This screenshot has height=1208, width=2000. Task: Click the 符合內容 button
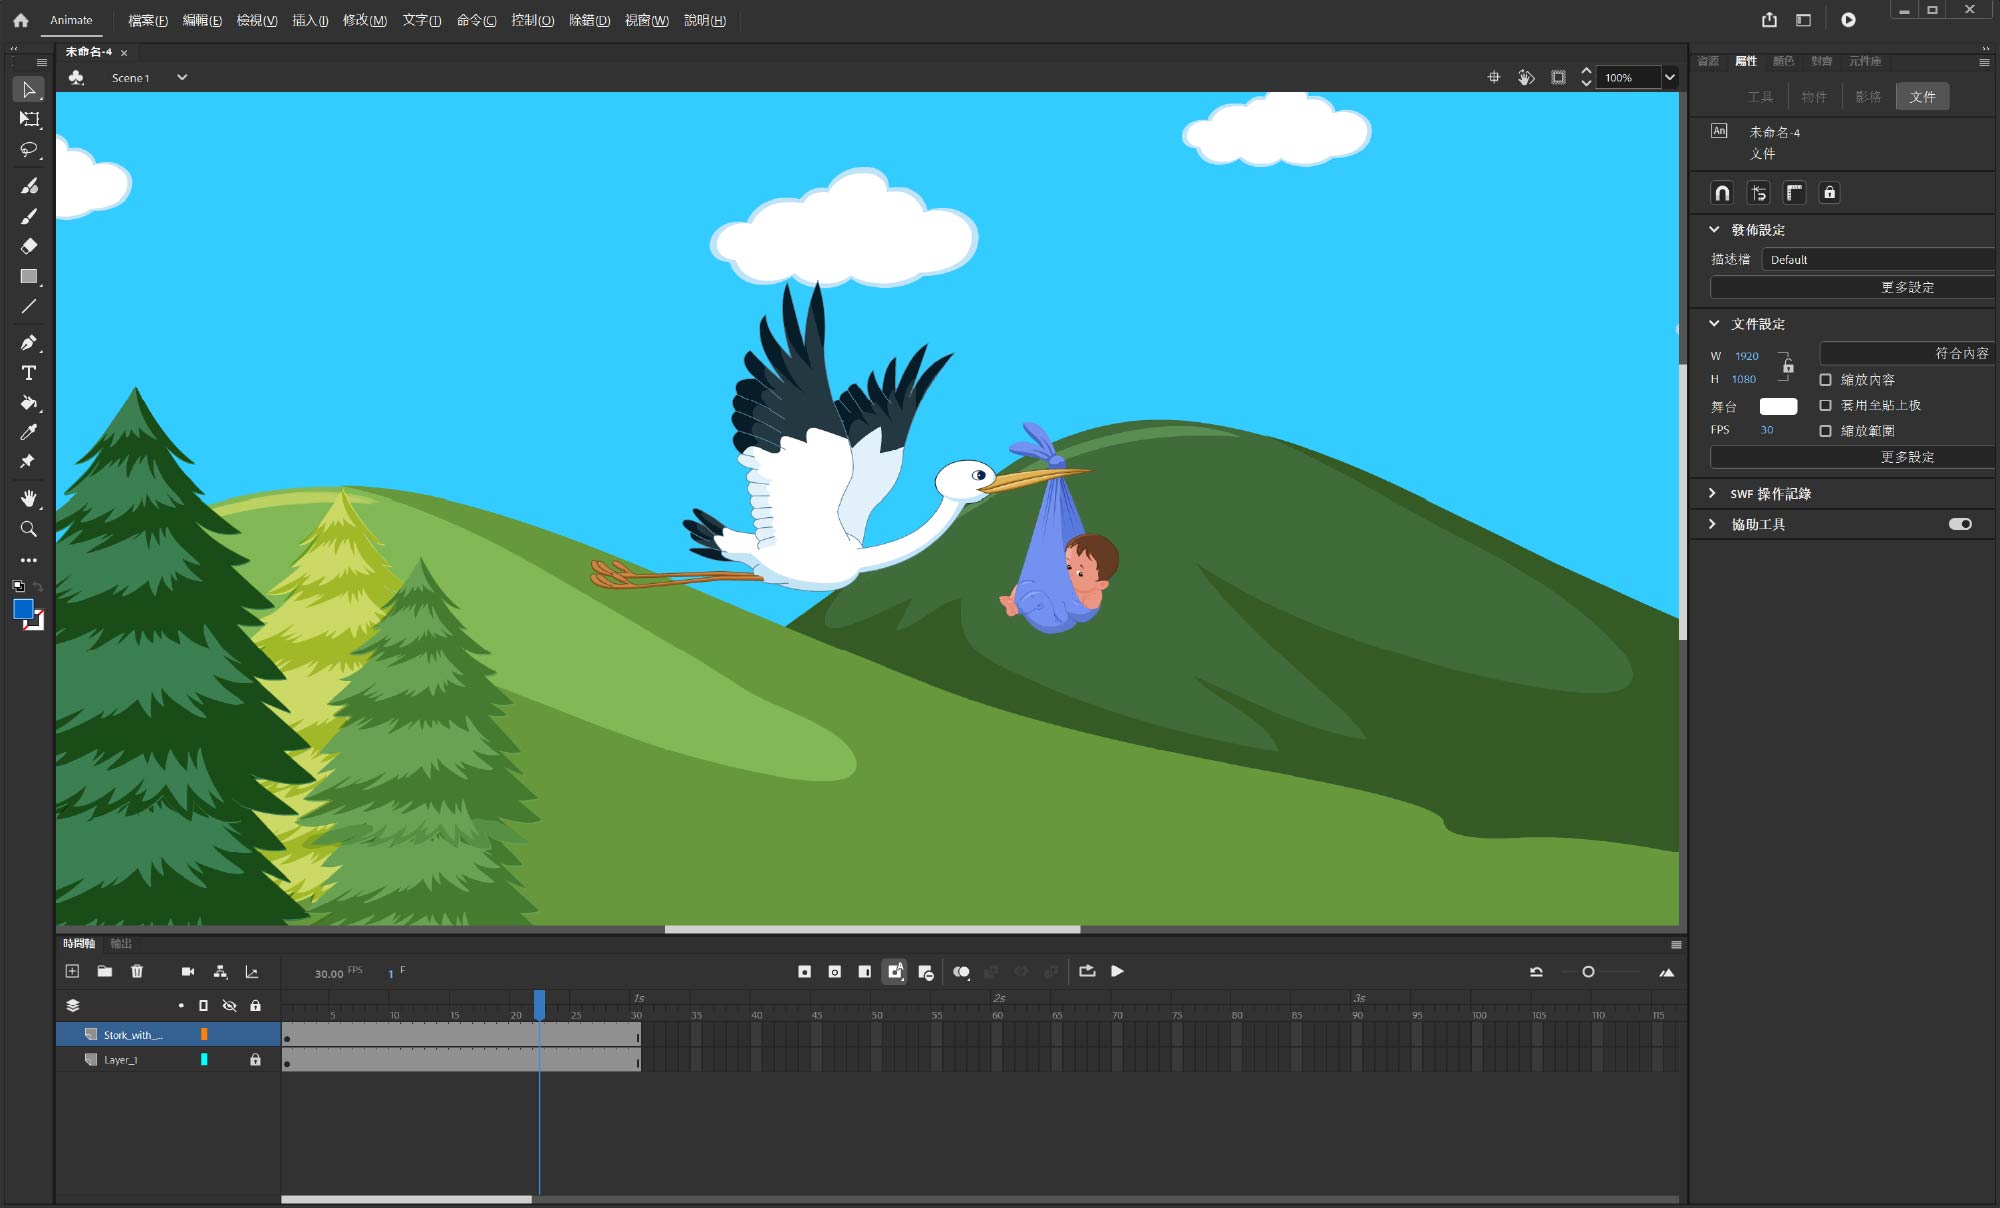click(1907, 353)
